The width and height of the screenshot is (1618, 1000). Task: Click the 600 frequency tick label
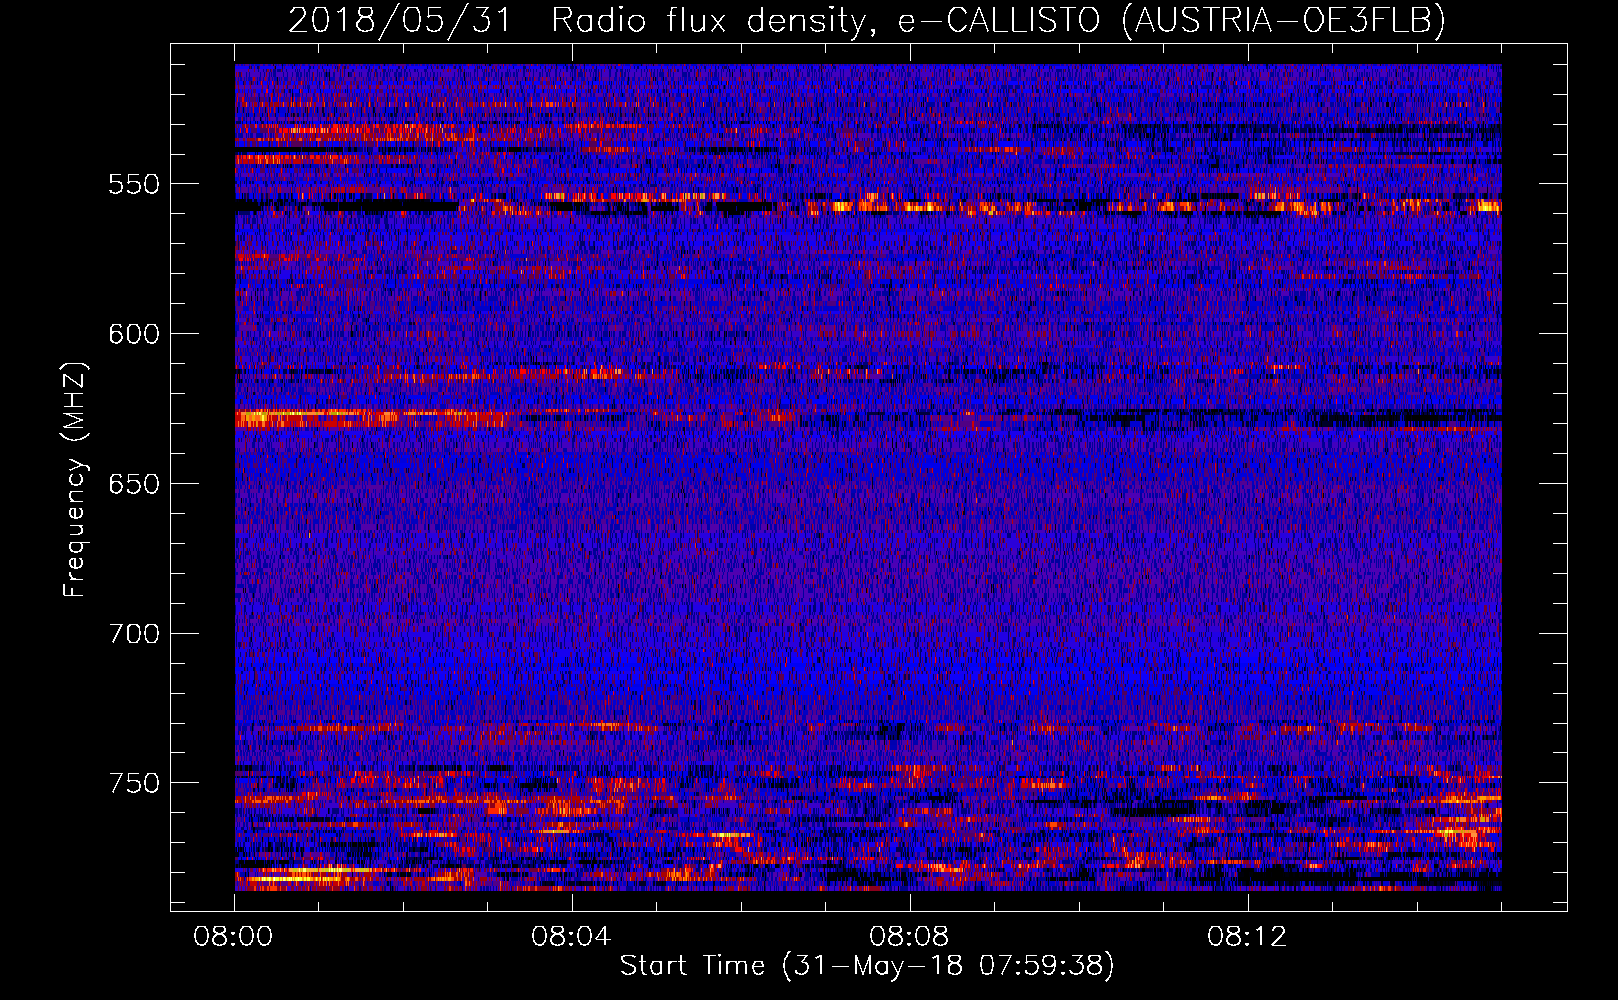point(134,334)
